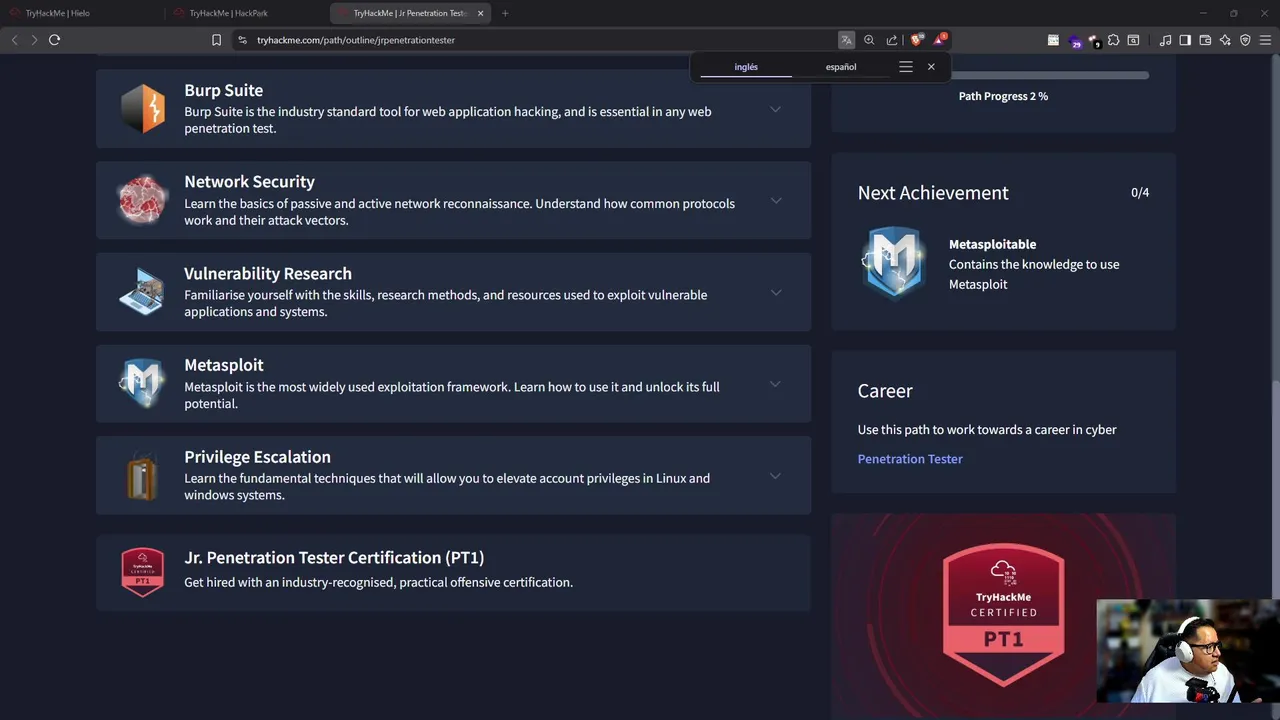Click the TryHackMe Certified PT1 banner image

point(1003,617)
